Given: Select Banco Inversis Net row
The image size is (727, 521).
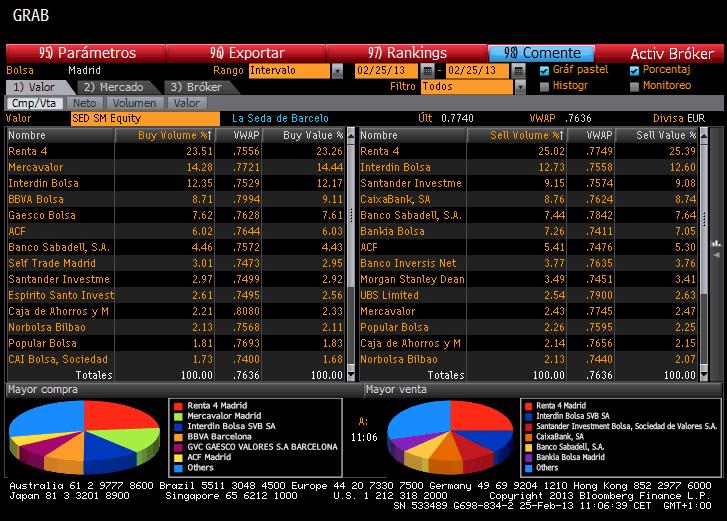Looking at the screenshot, I should pos(529,263).
